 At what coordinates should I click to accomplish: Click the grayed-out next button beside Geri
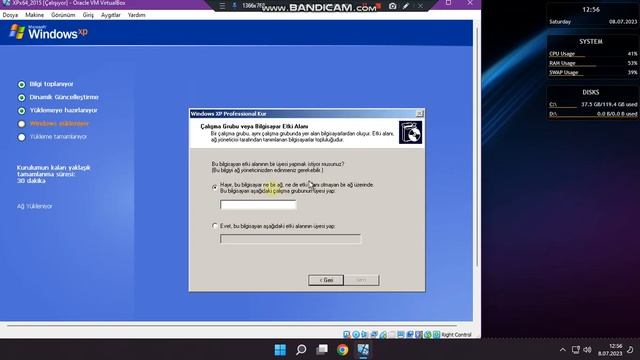pyautogui.click(x=361, y=280)
